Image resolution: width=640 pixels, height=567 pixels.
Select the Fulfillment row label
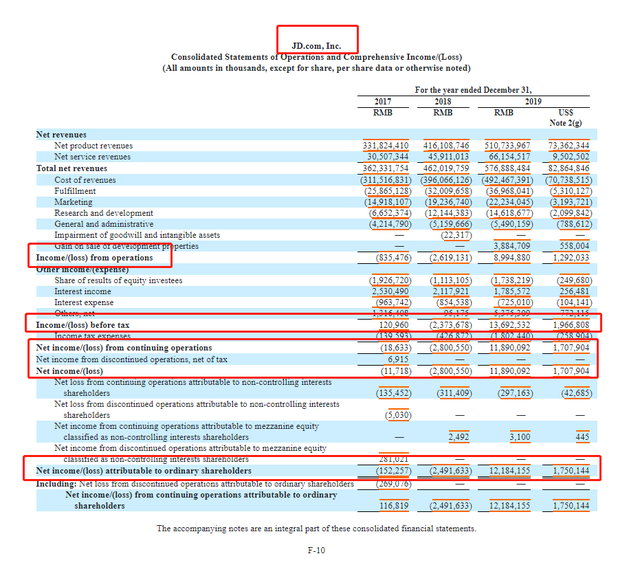[75, 191]
